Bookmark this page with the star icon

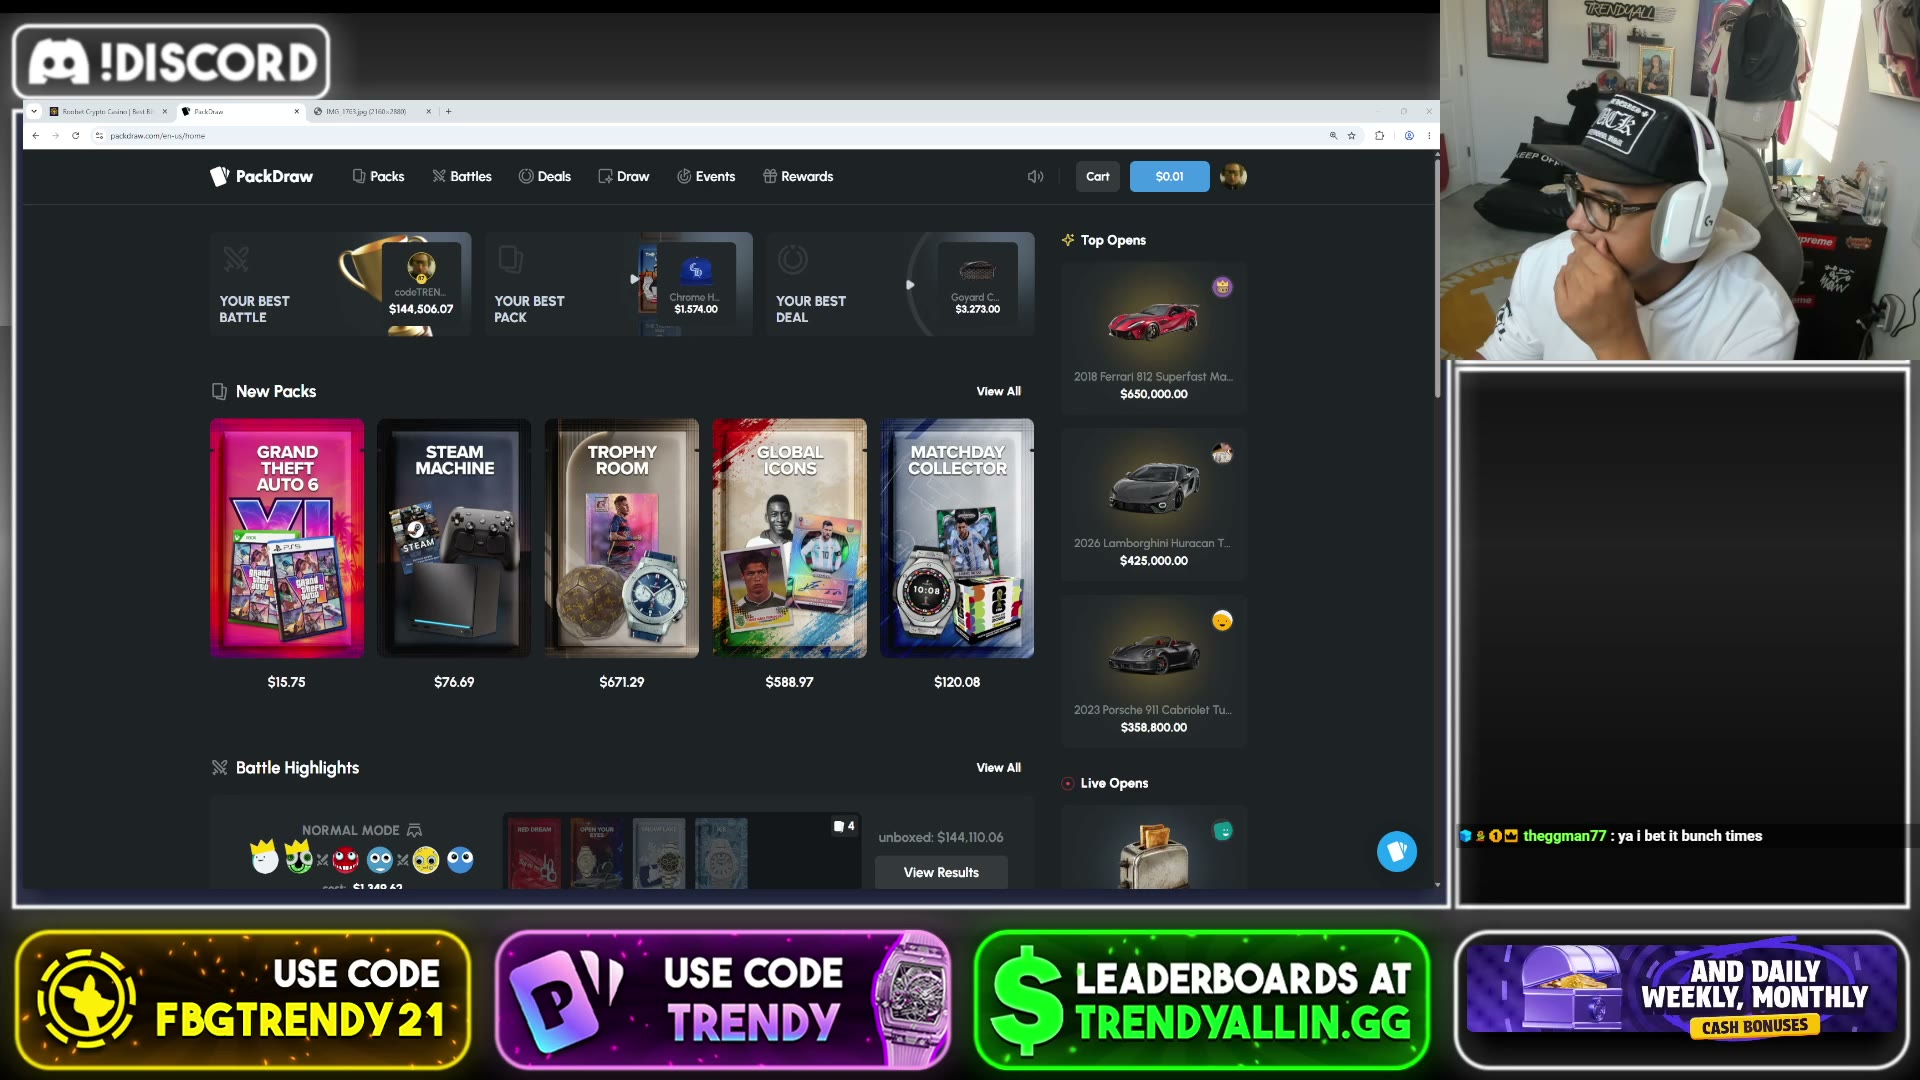pyautogui.click(x=1352, y=136)
